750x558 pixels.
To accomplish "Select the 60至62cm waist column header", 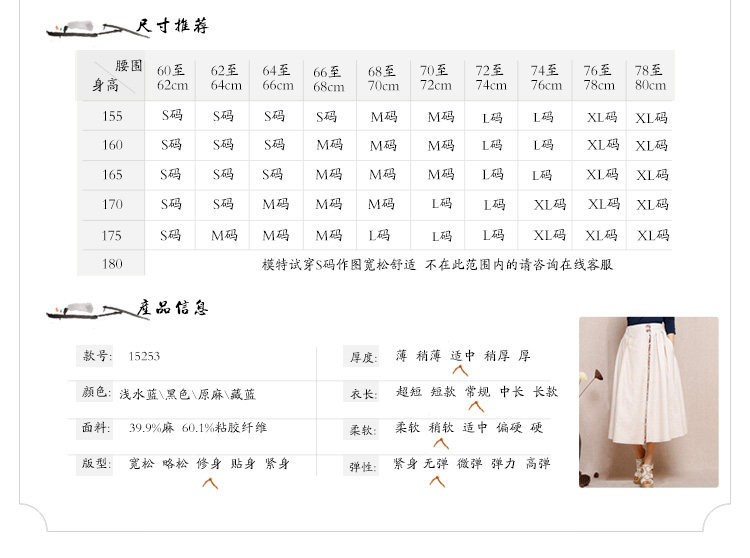I will click(172, 77).
